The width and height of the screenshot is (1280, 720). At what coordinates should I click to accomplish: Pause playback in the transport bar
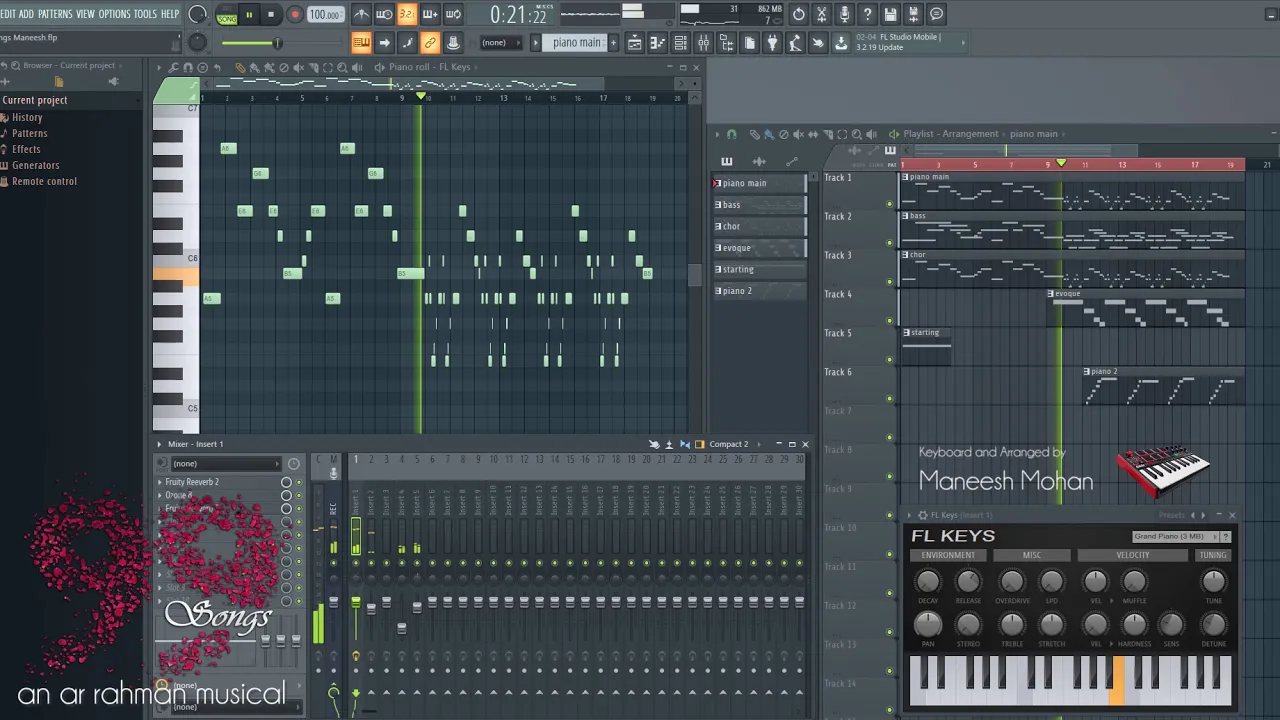tap(248, 14)
